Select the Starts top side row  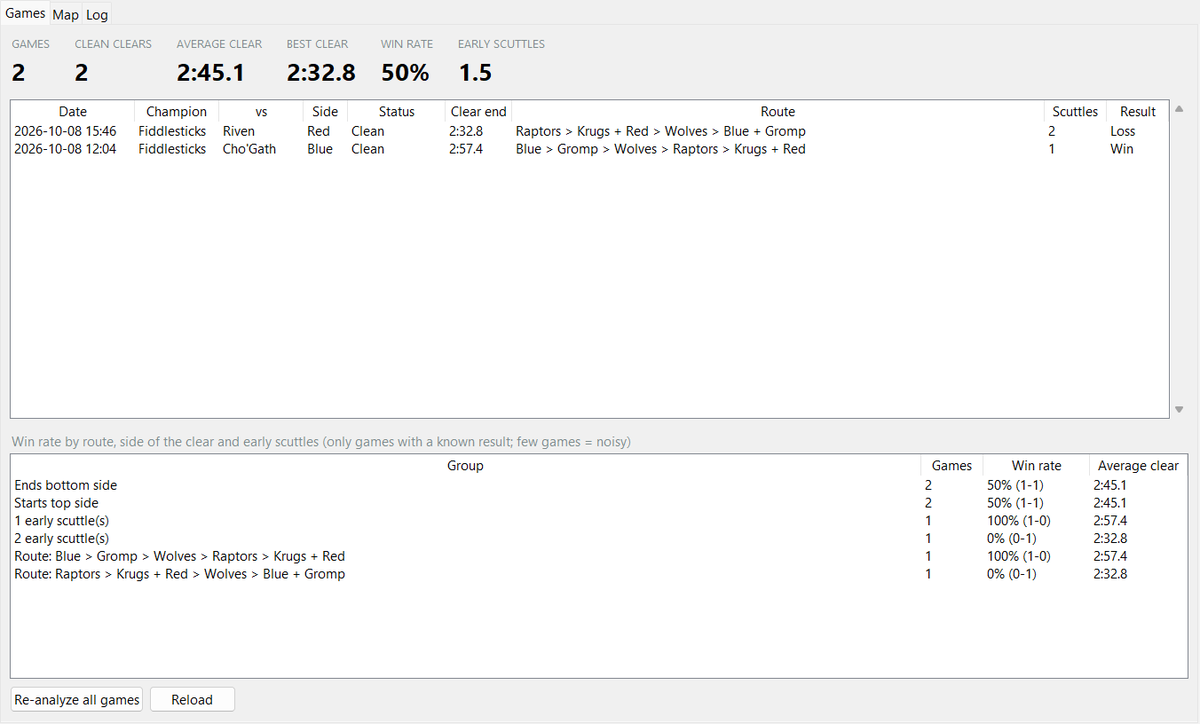pyautogui.click(x=600, y=503)
